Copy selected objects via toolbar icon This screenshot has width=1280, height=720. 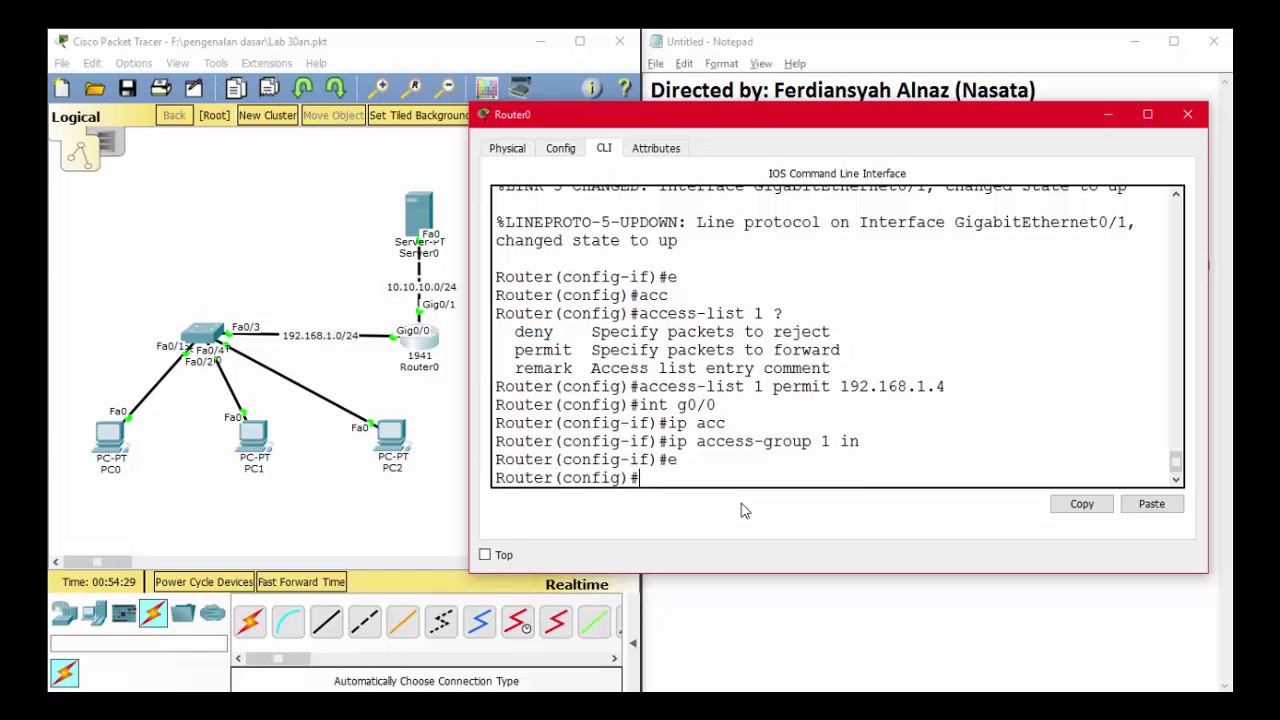tap(236, 89)
